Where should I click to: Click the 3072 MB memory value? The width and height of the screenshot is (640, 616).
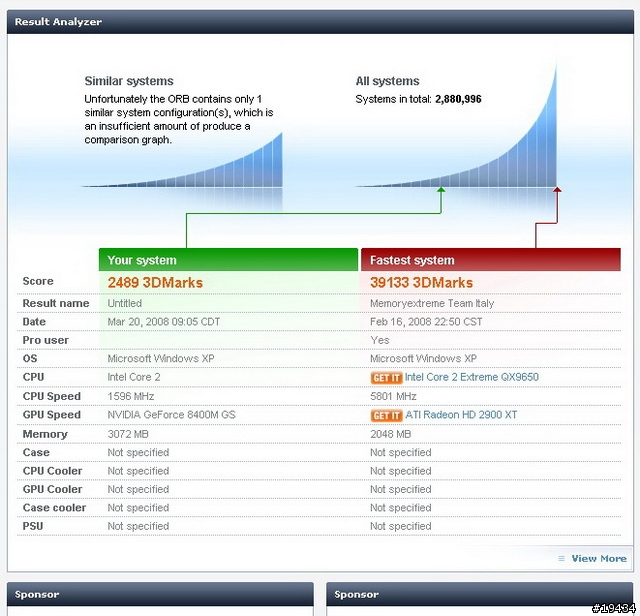128,434
